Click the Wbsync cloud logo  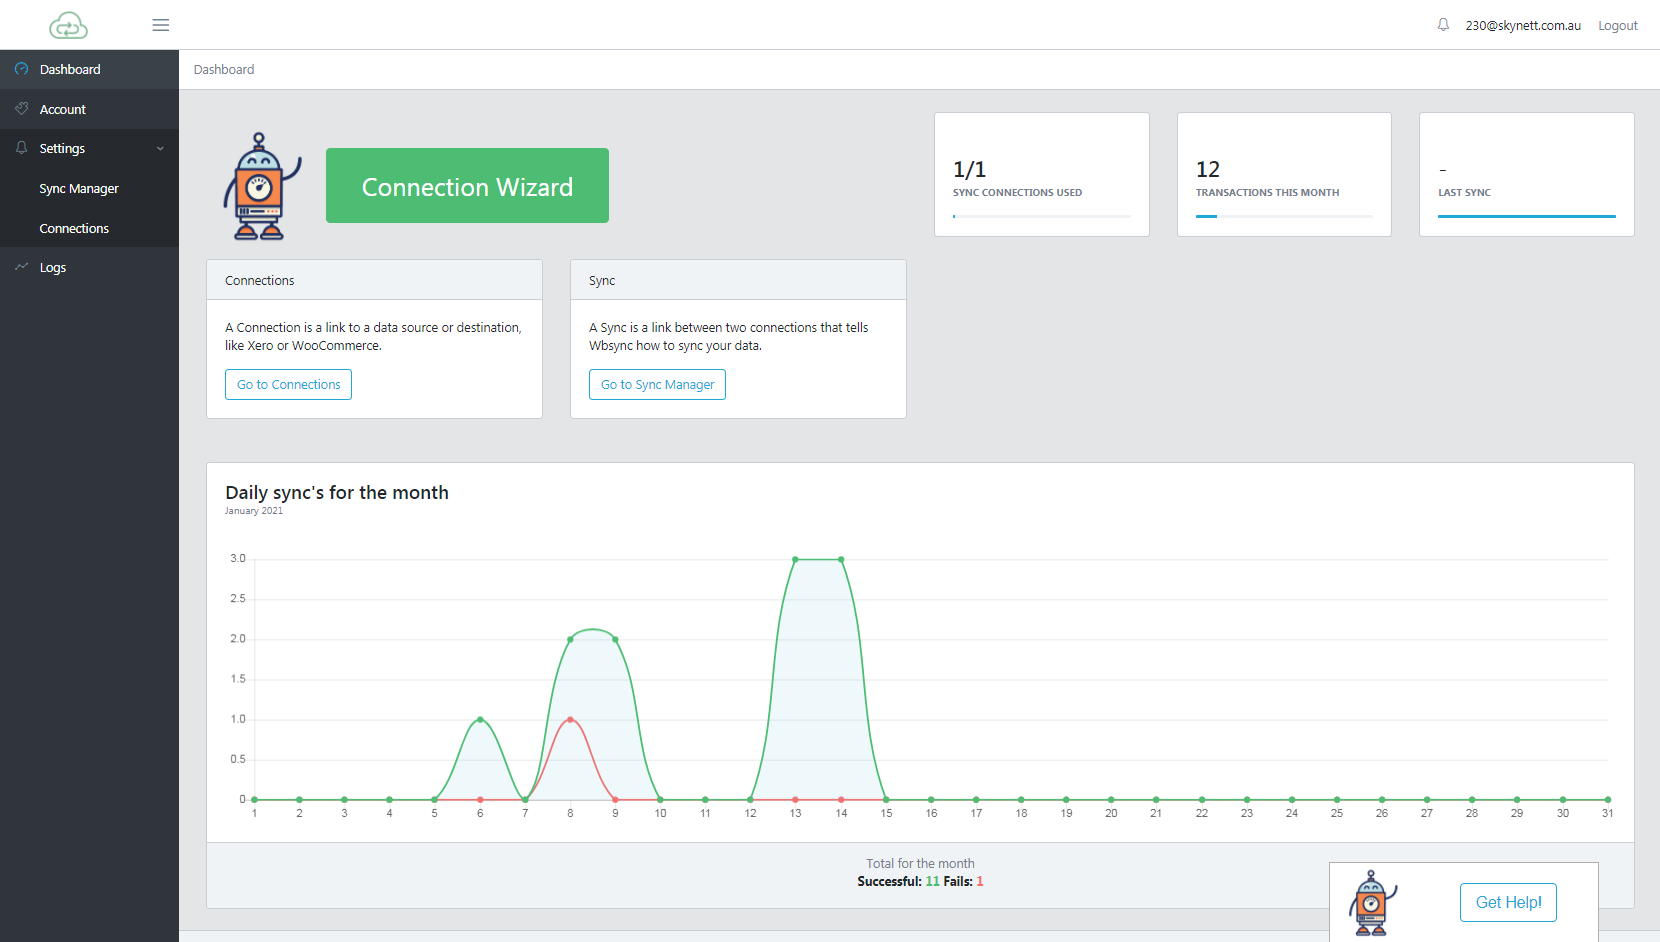(x=69, y=25)
